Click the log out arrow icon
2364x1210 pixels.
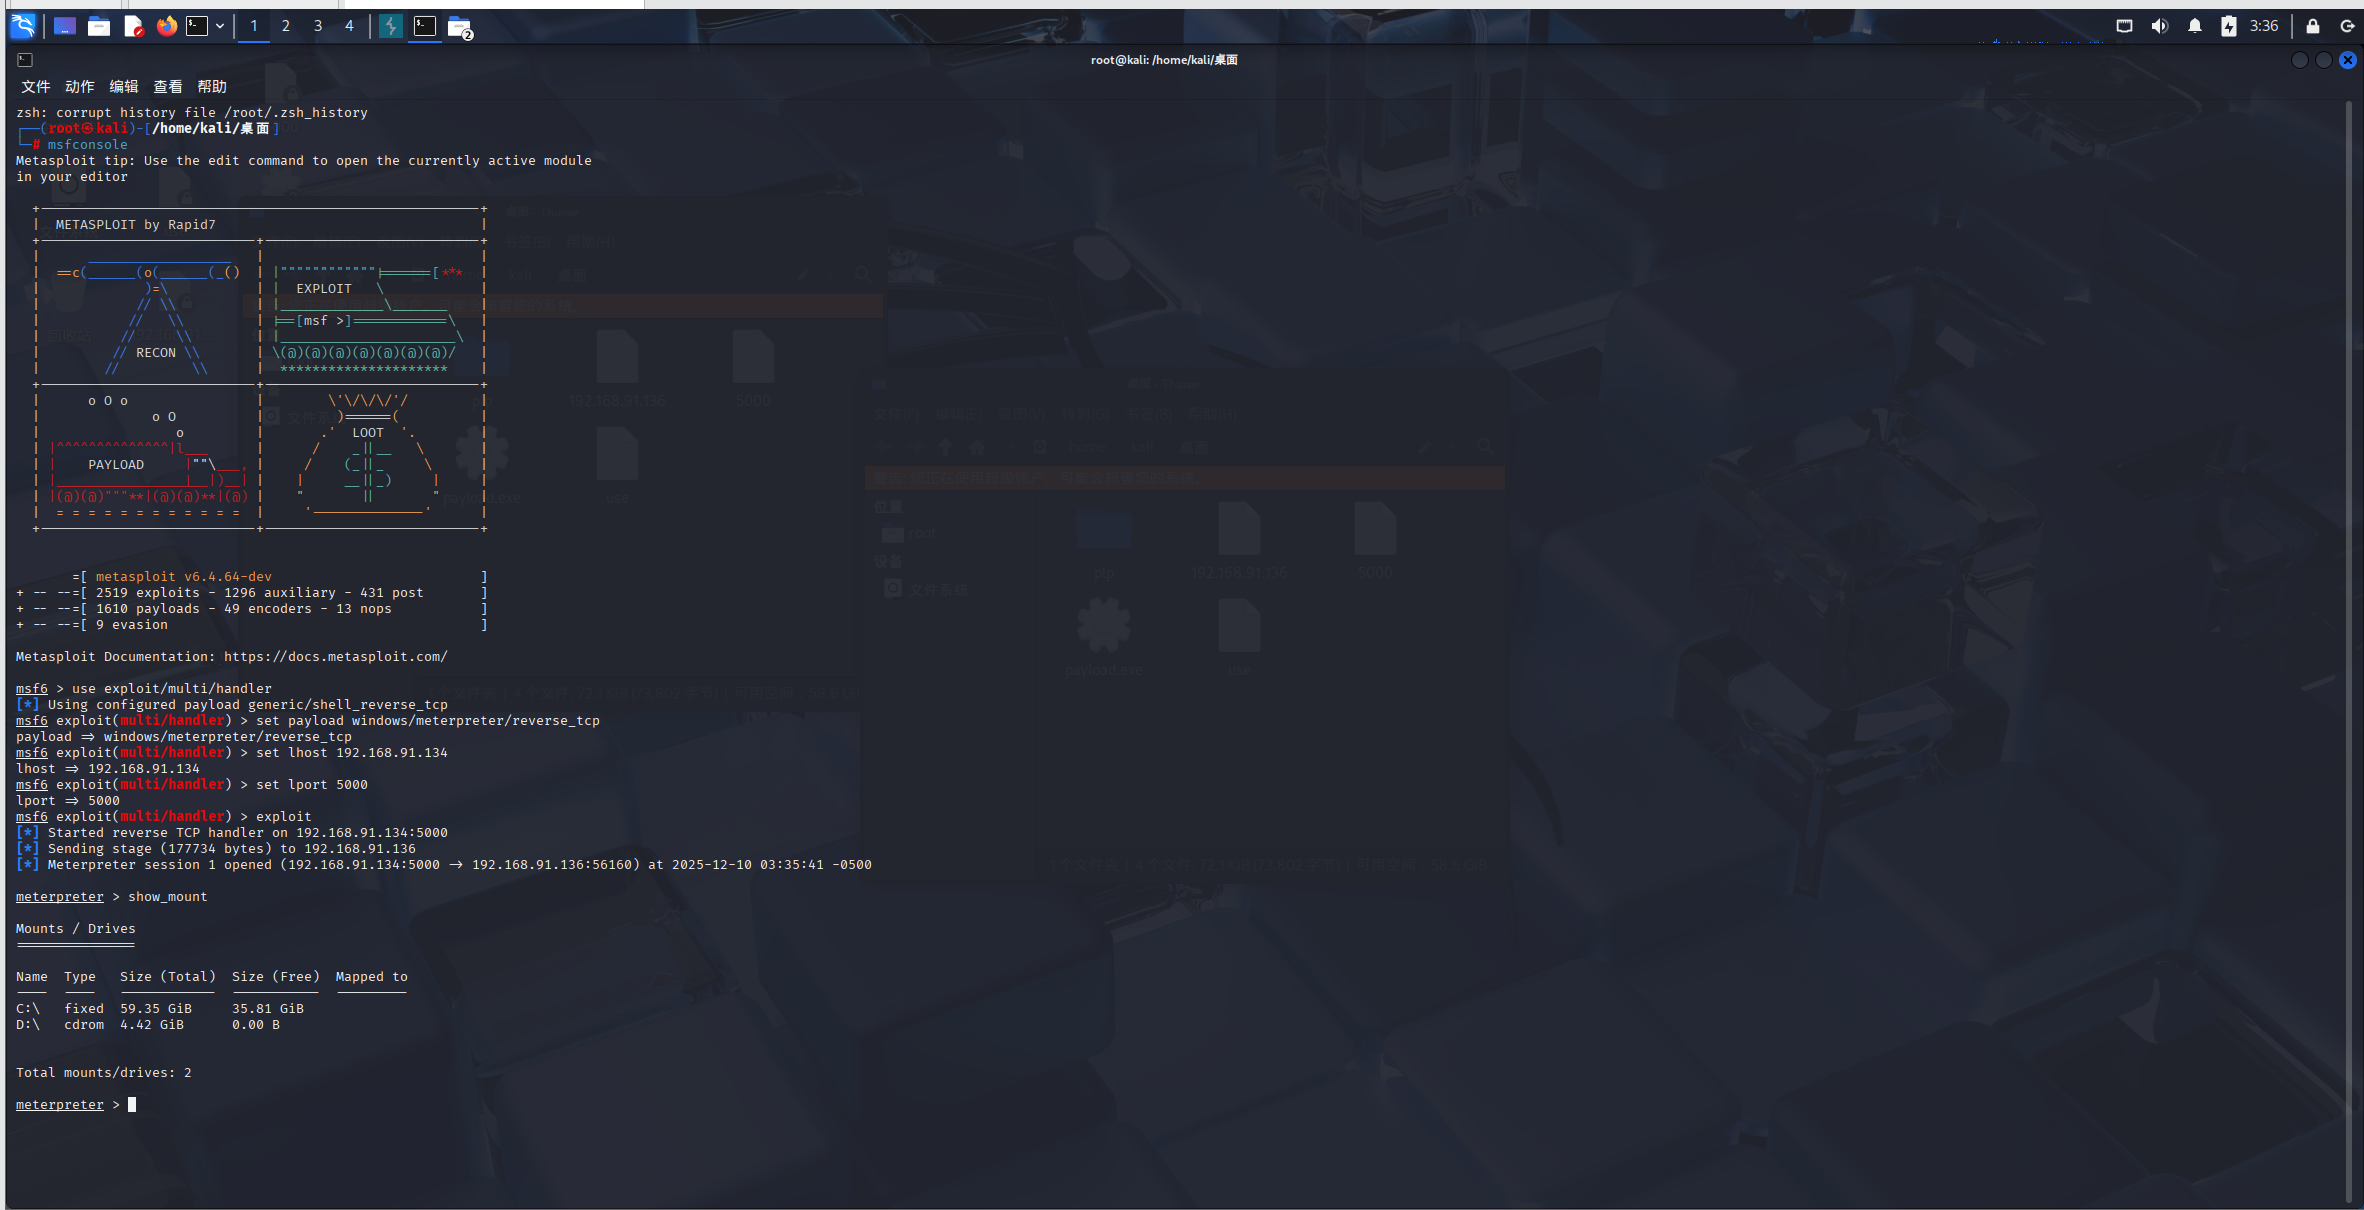pos(2347,26)
